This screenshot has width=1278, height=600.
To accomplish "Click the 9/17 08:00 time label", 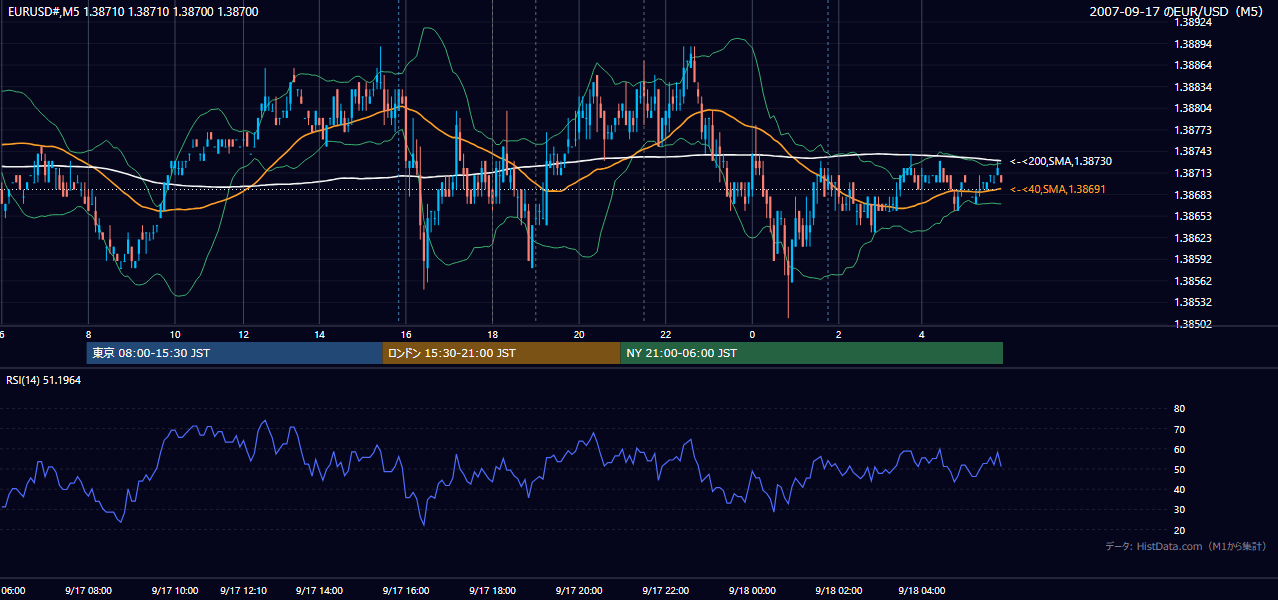I will 89,591.
